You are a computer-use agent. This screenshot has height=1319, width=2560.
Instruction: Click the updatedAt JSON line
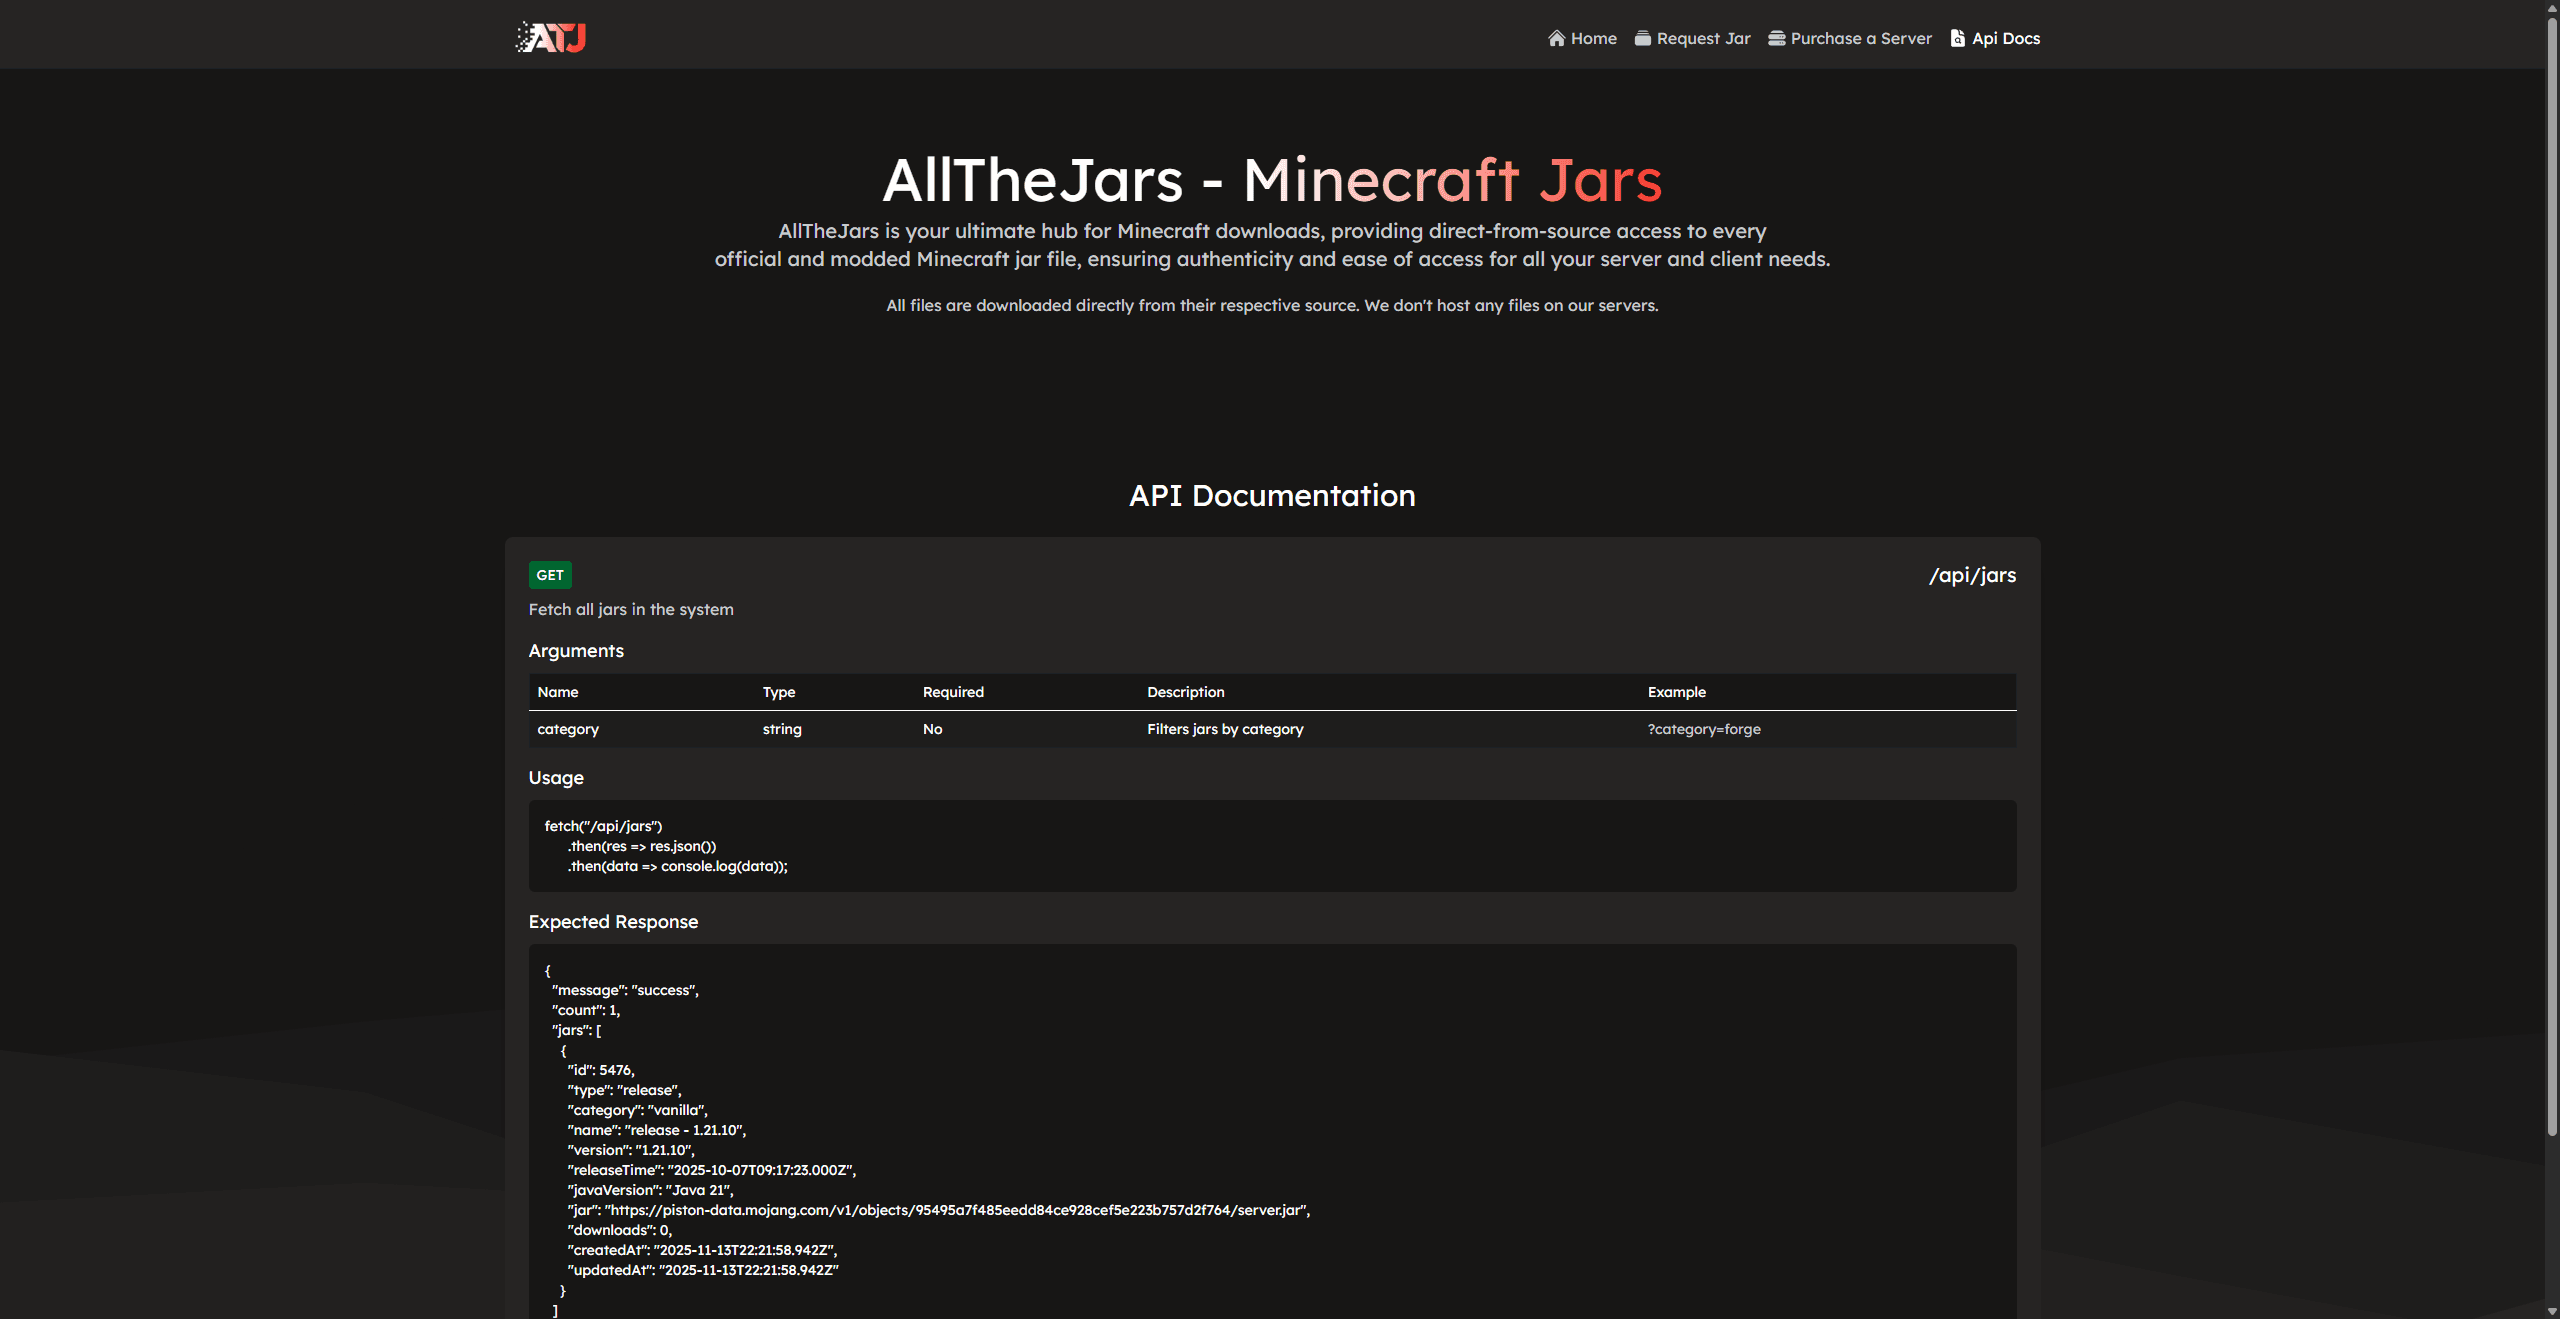[x=703, y=1270]
